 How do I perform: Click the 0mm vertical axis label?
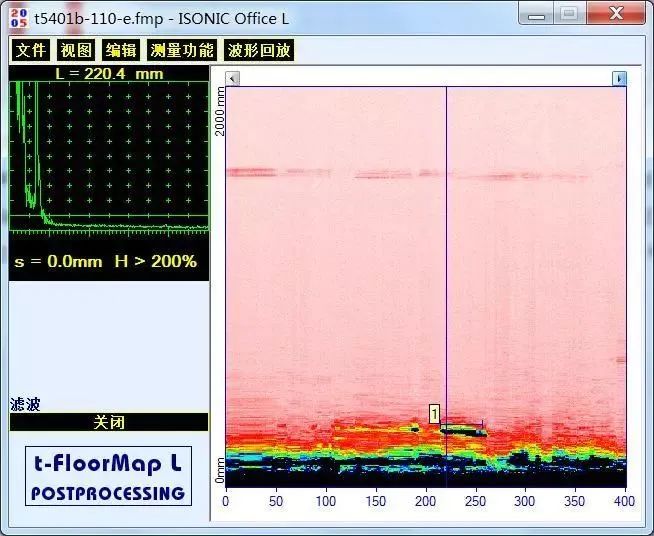point(219,471)
